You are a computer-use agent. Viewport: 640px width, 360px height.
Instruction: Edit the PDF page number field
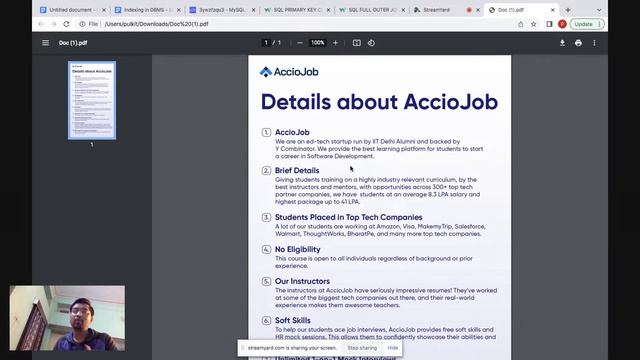(266, 43)
